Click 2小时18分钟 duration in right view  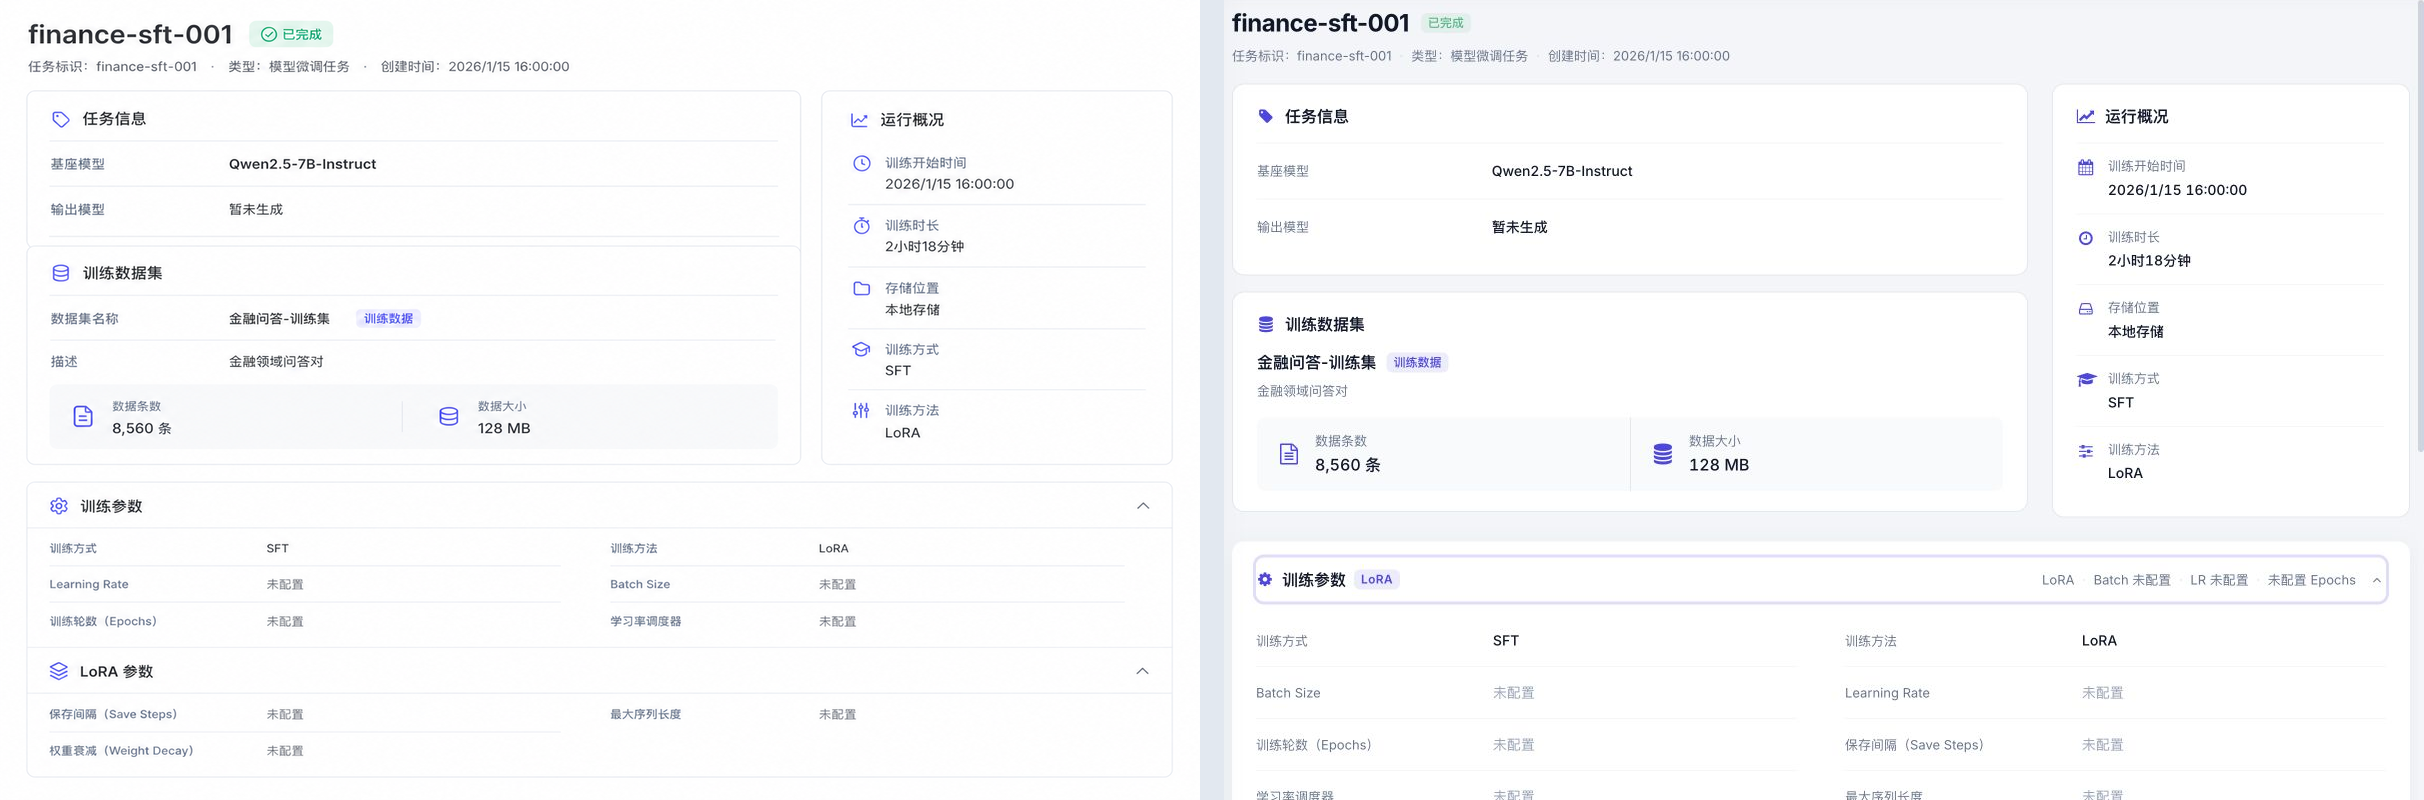pyautogui.click(x=2149, y=261)
